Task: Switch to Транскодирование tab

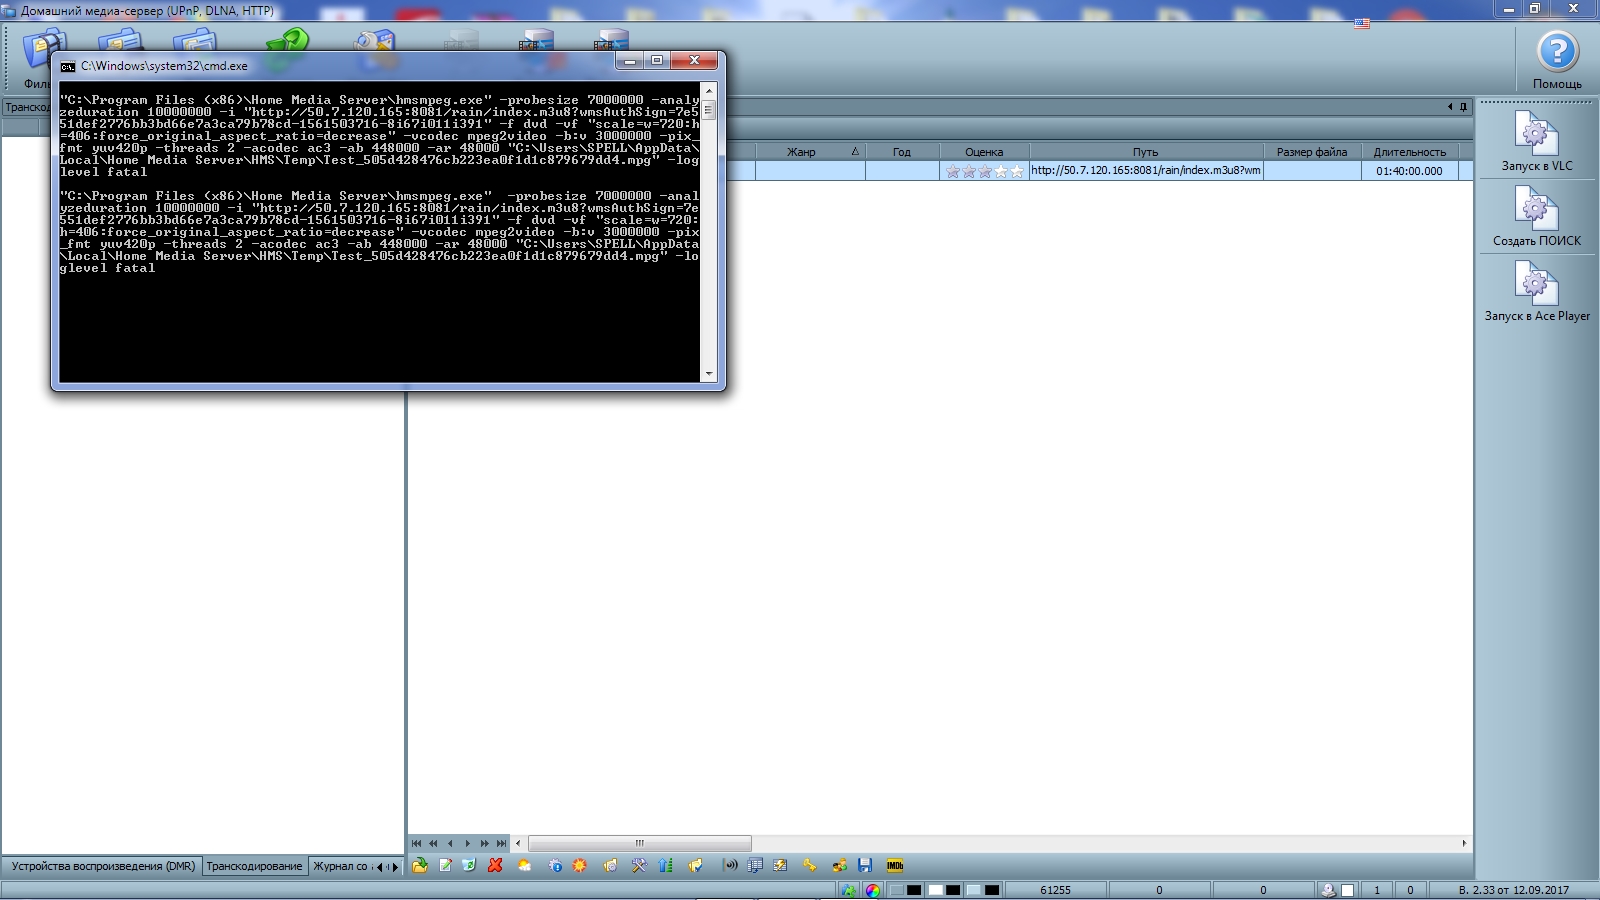Action: (254, 867)
